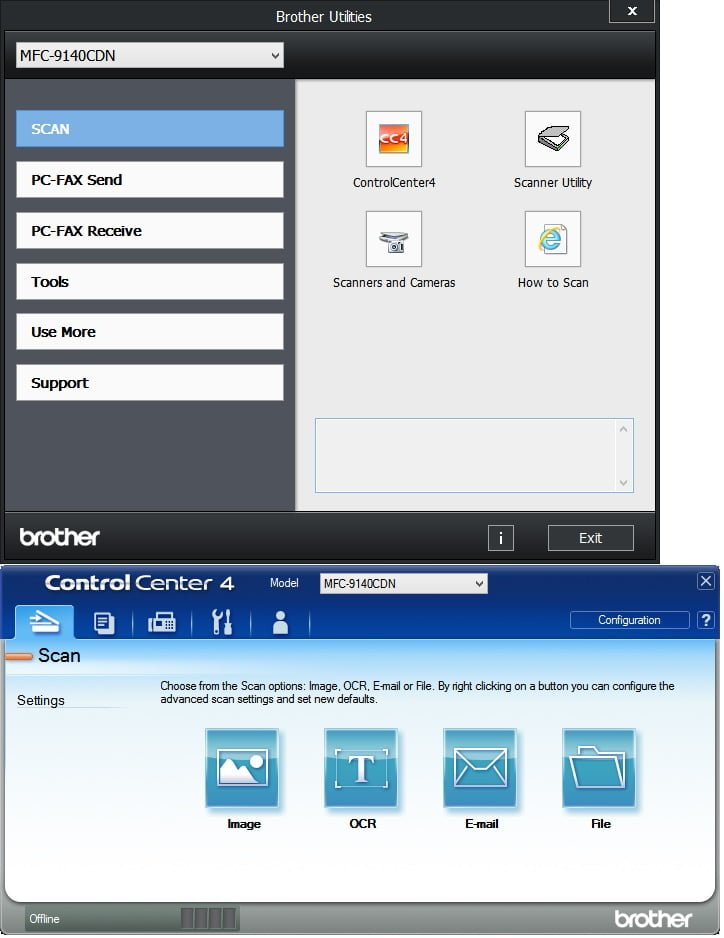Screen dimensions: 724x938
Task: Switch to the Support person tab icon
Action: 280,623
